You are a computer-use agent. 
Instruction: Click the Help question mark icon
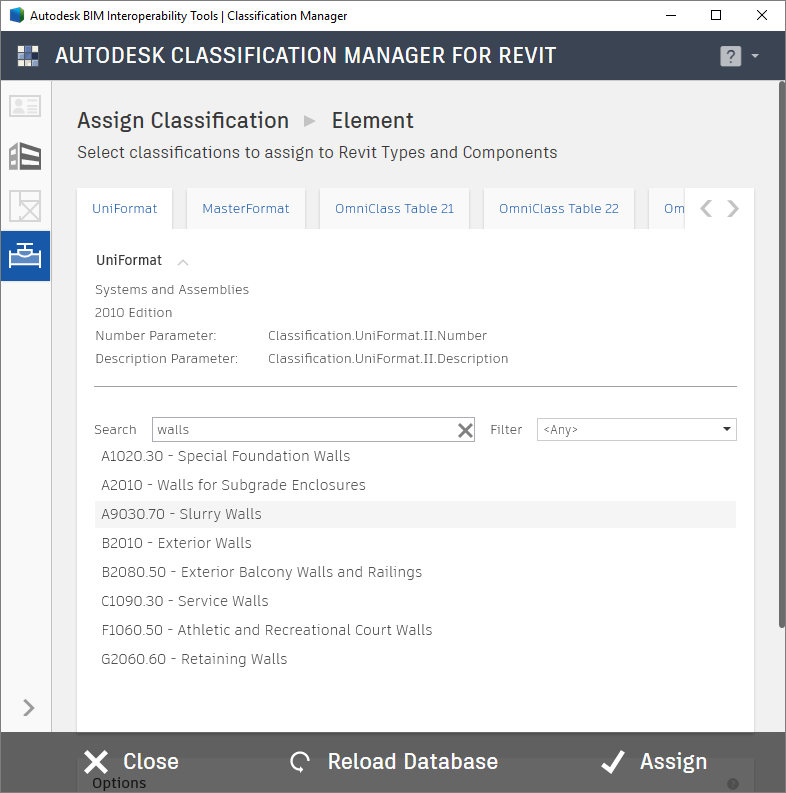(730, 56)
